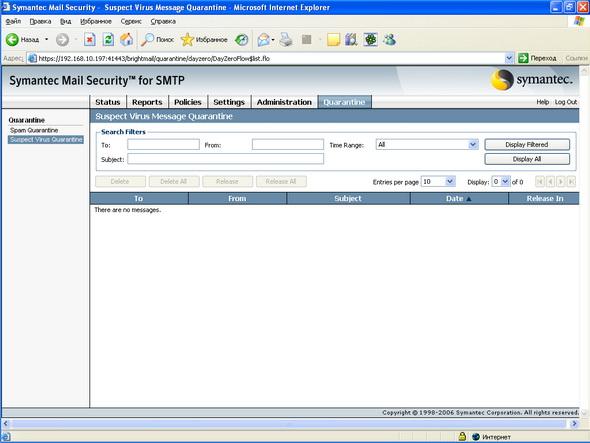Screen dimensions: 590x443
Task: Go to next page of results icon
Action: pyautogui.click(x=561, y=182)
